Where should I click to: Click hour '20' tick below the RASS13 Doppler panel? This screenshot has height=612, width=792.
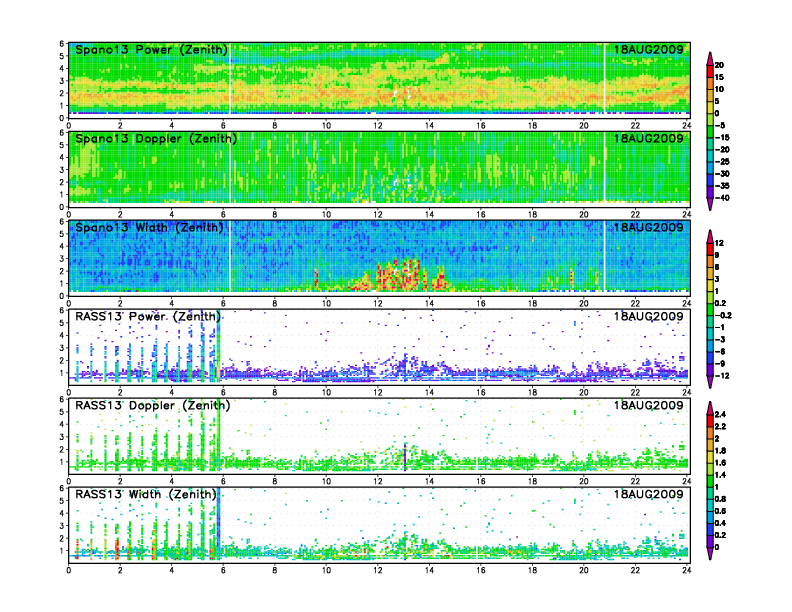point(583,481)
